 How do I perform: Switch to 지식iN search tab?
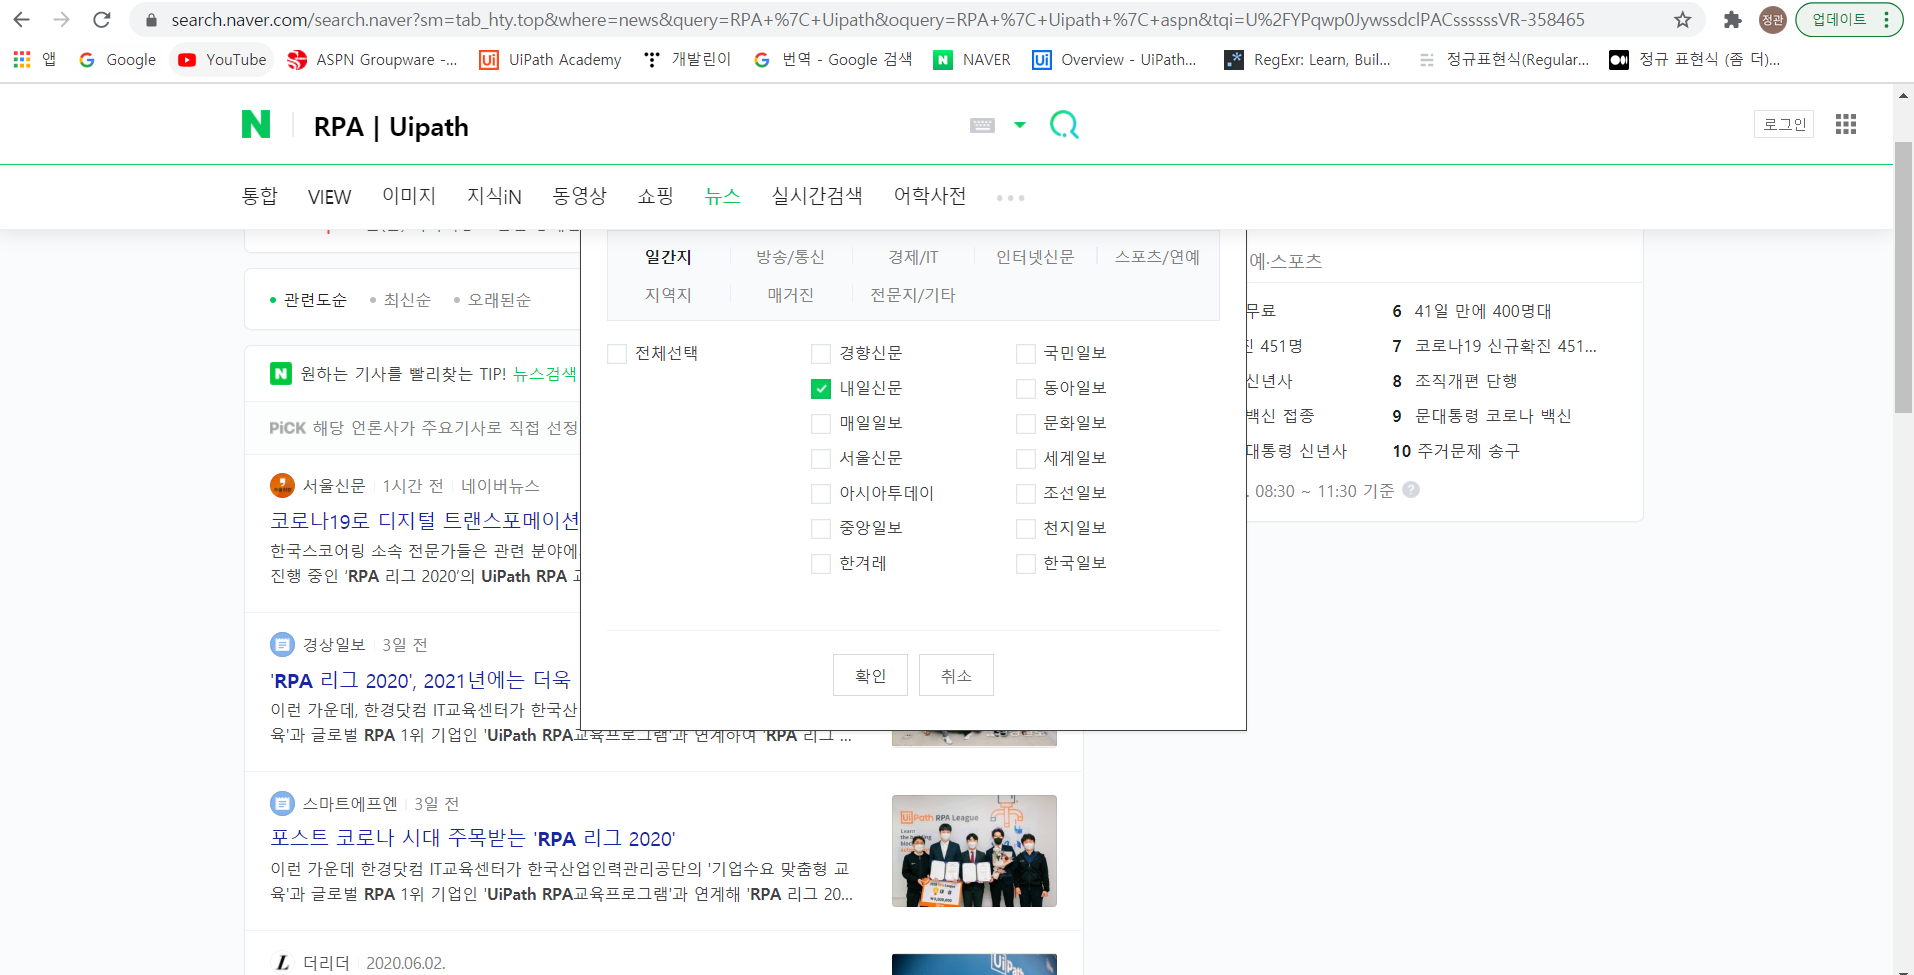494,196
